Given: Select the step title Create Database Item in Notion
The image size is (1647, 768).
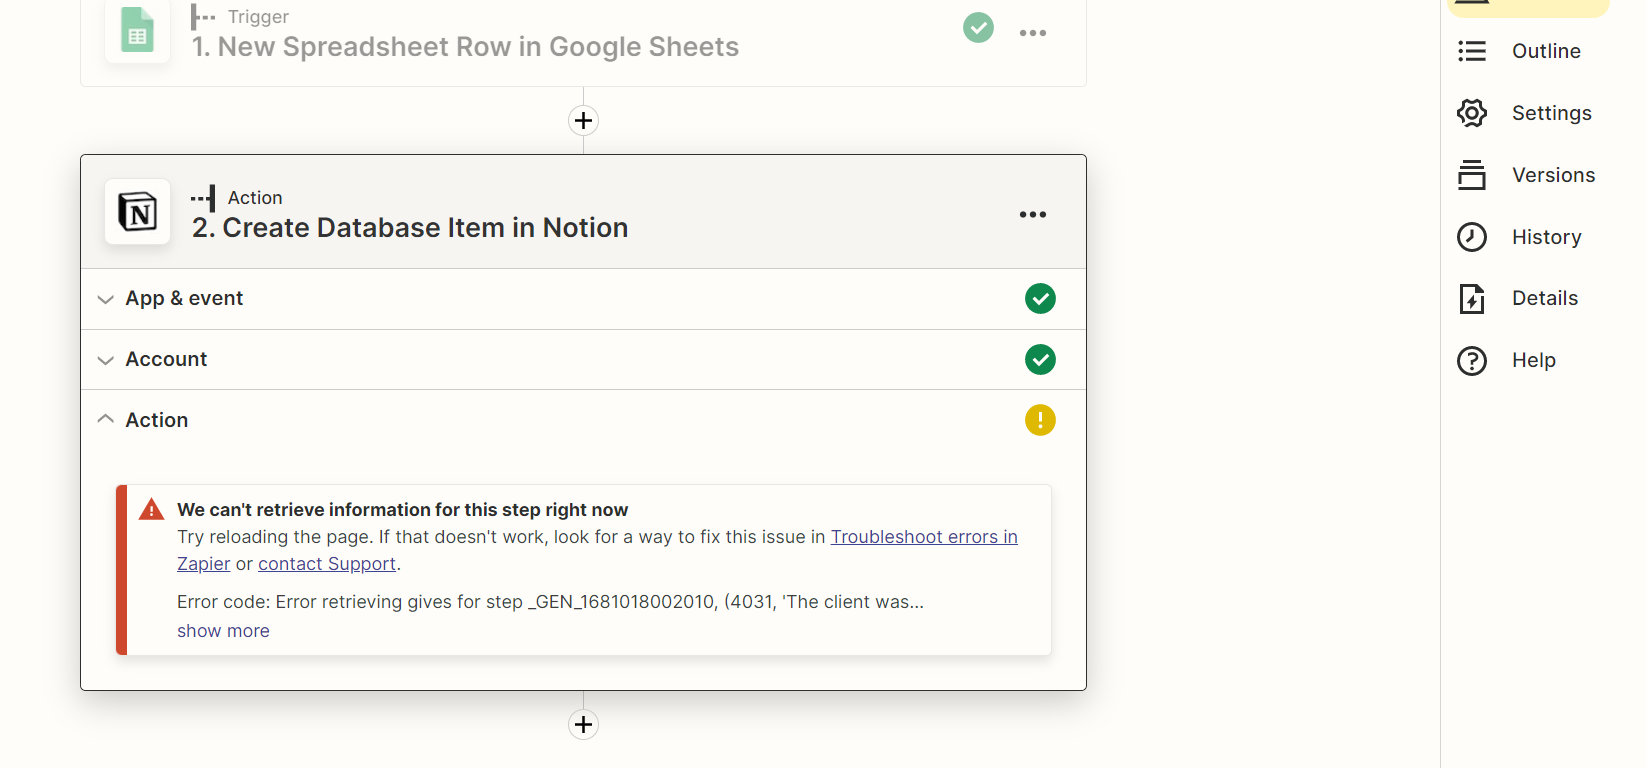Looking at the screenshot, I should 410,228.
